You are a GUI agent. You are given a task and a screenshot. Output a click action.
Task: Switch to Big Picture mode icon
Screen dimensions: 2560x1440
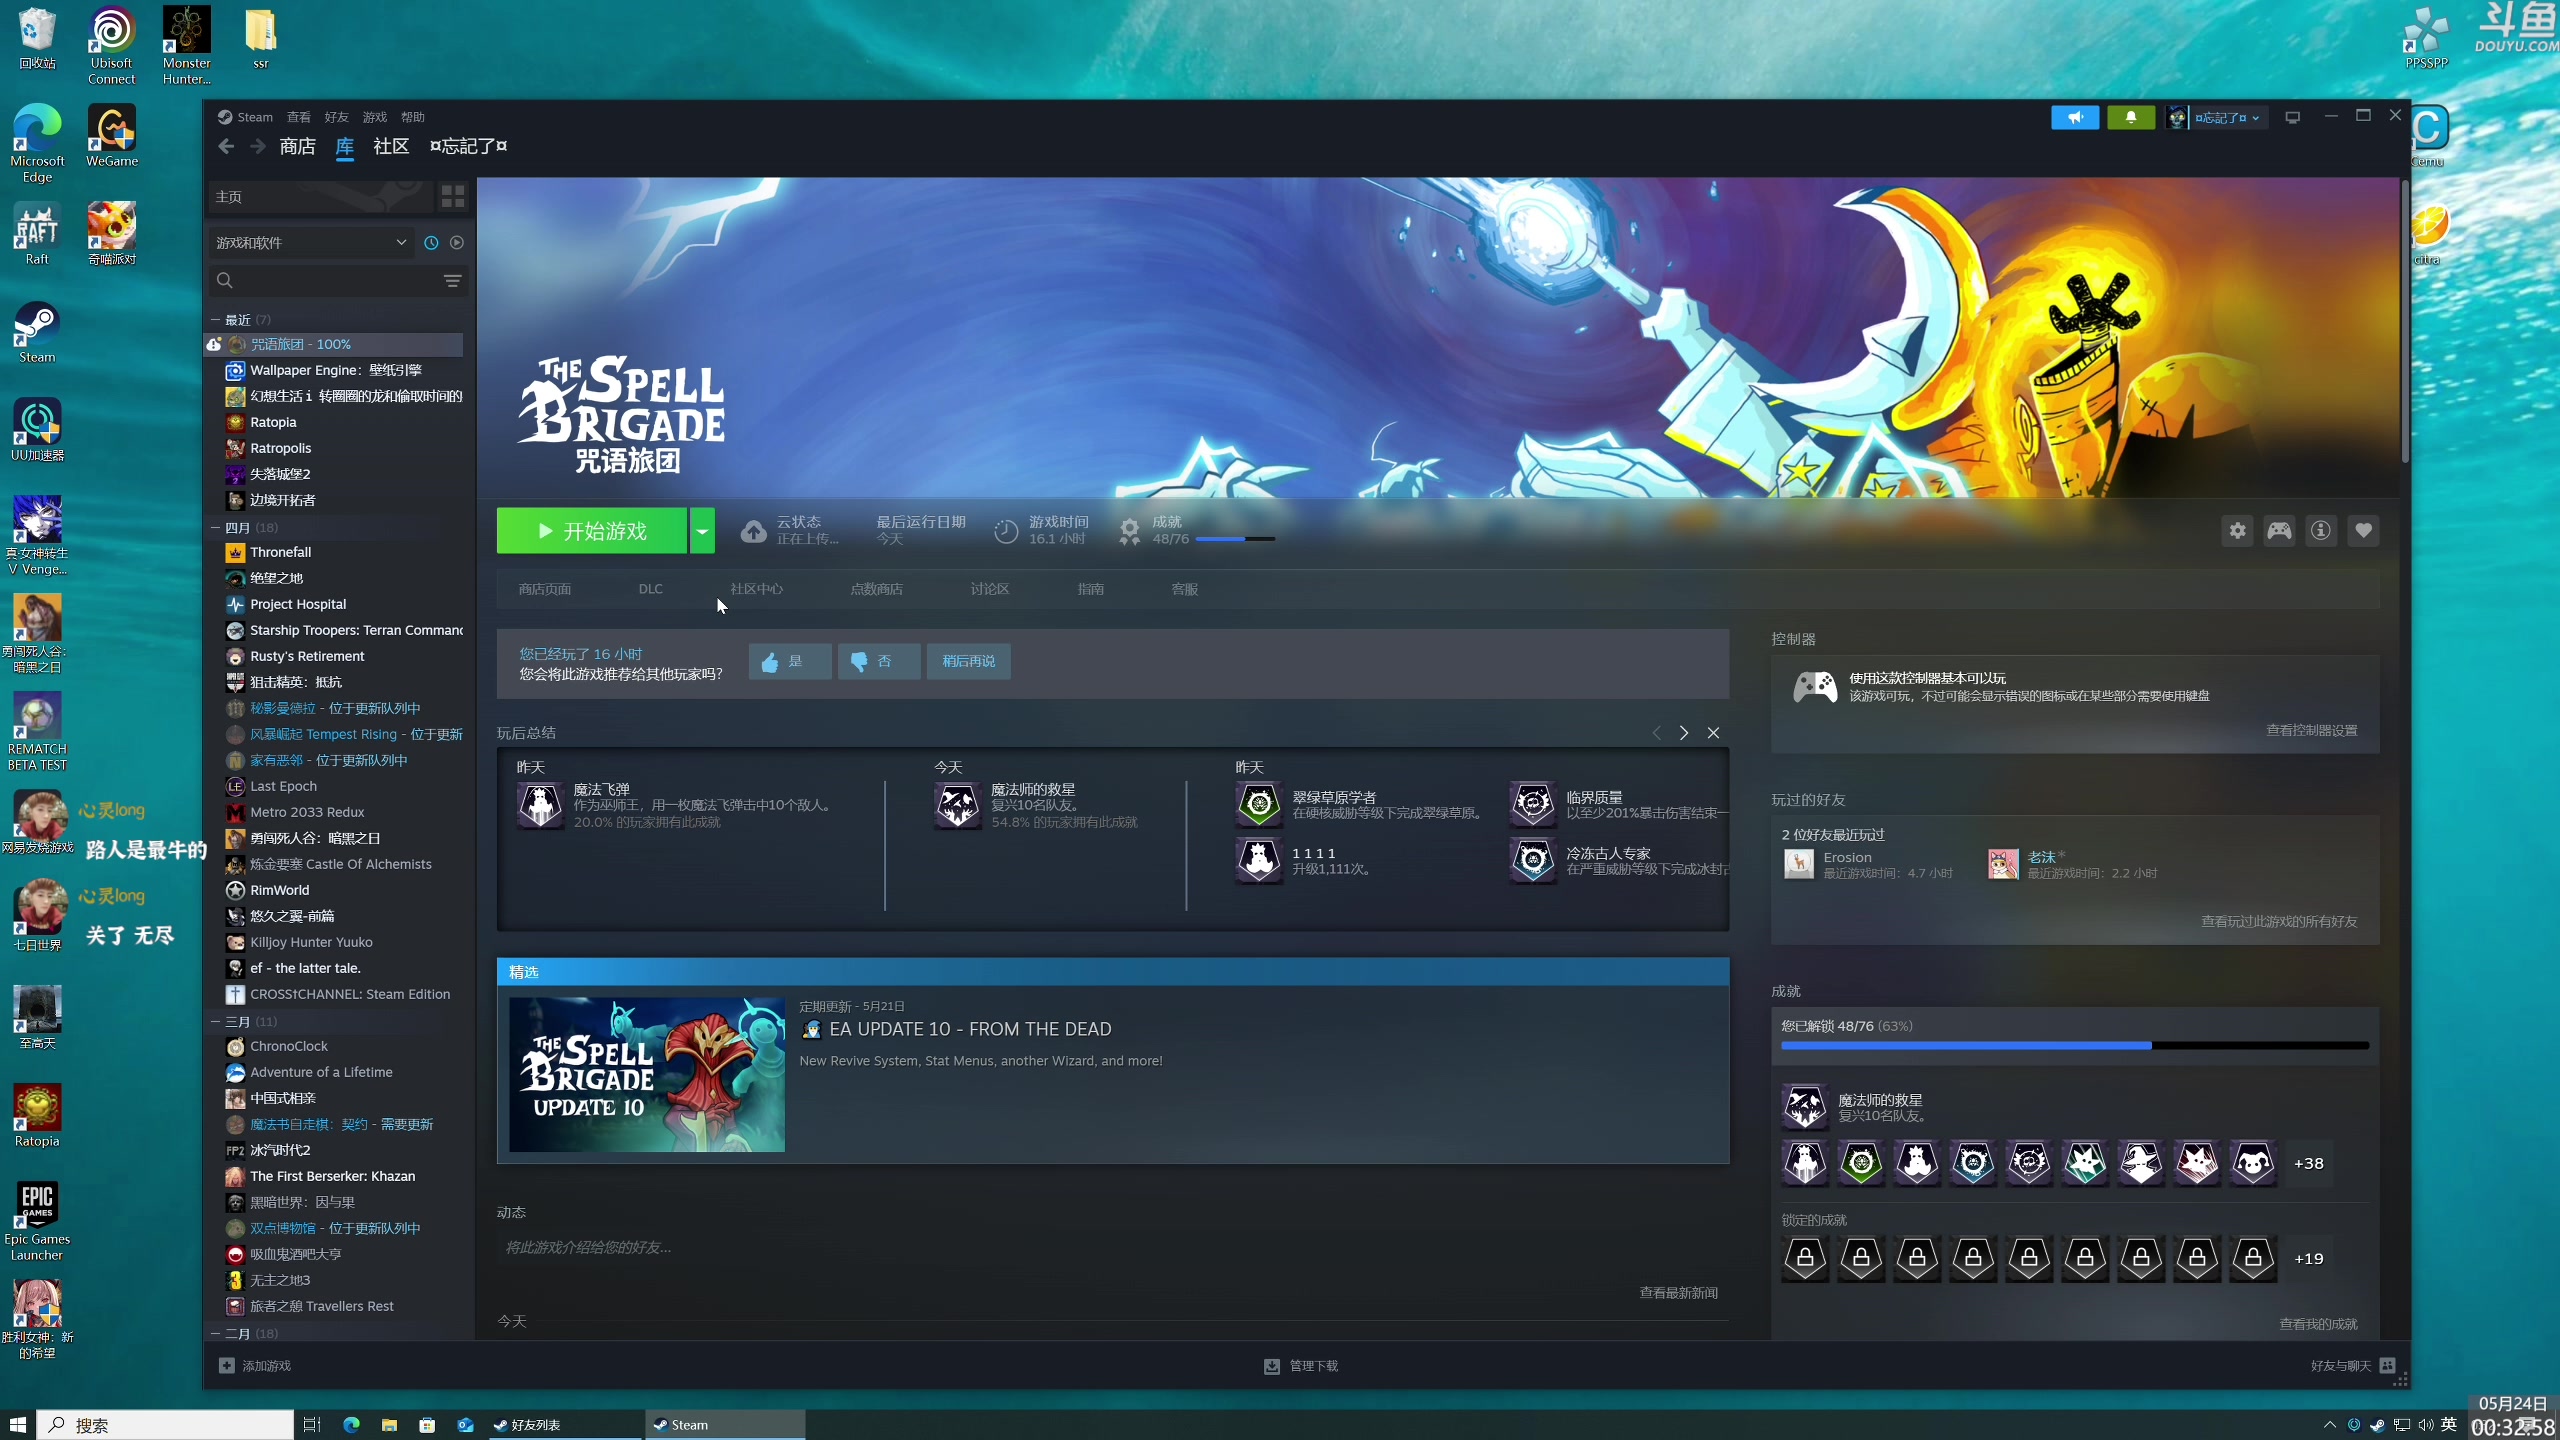2293,117
